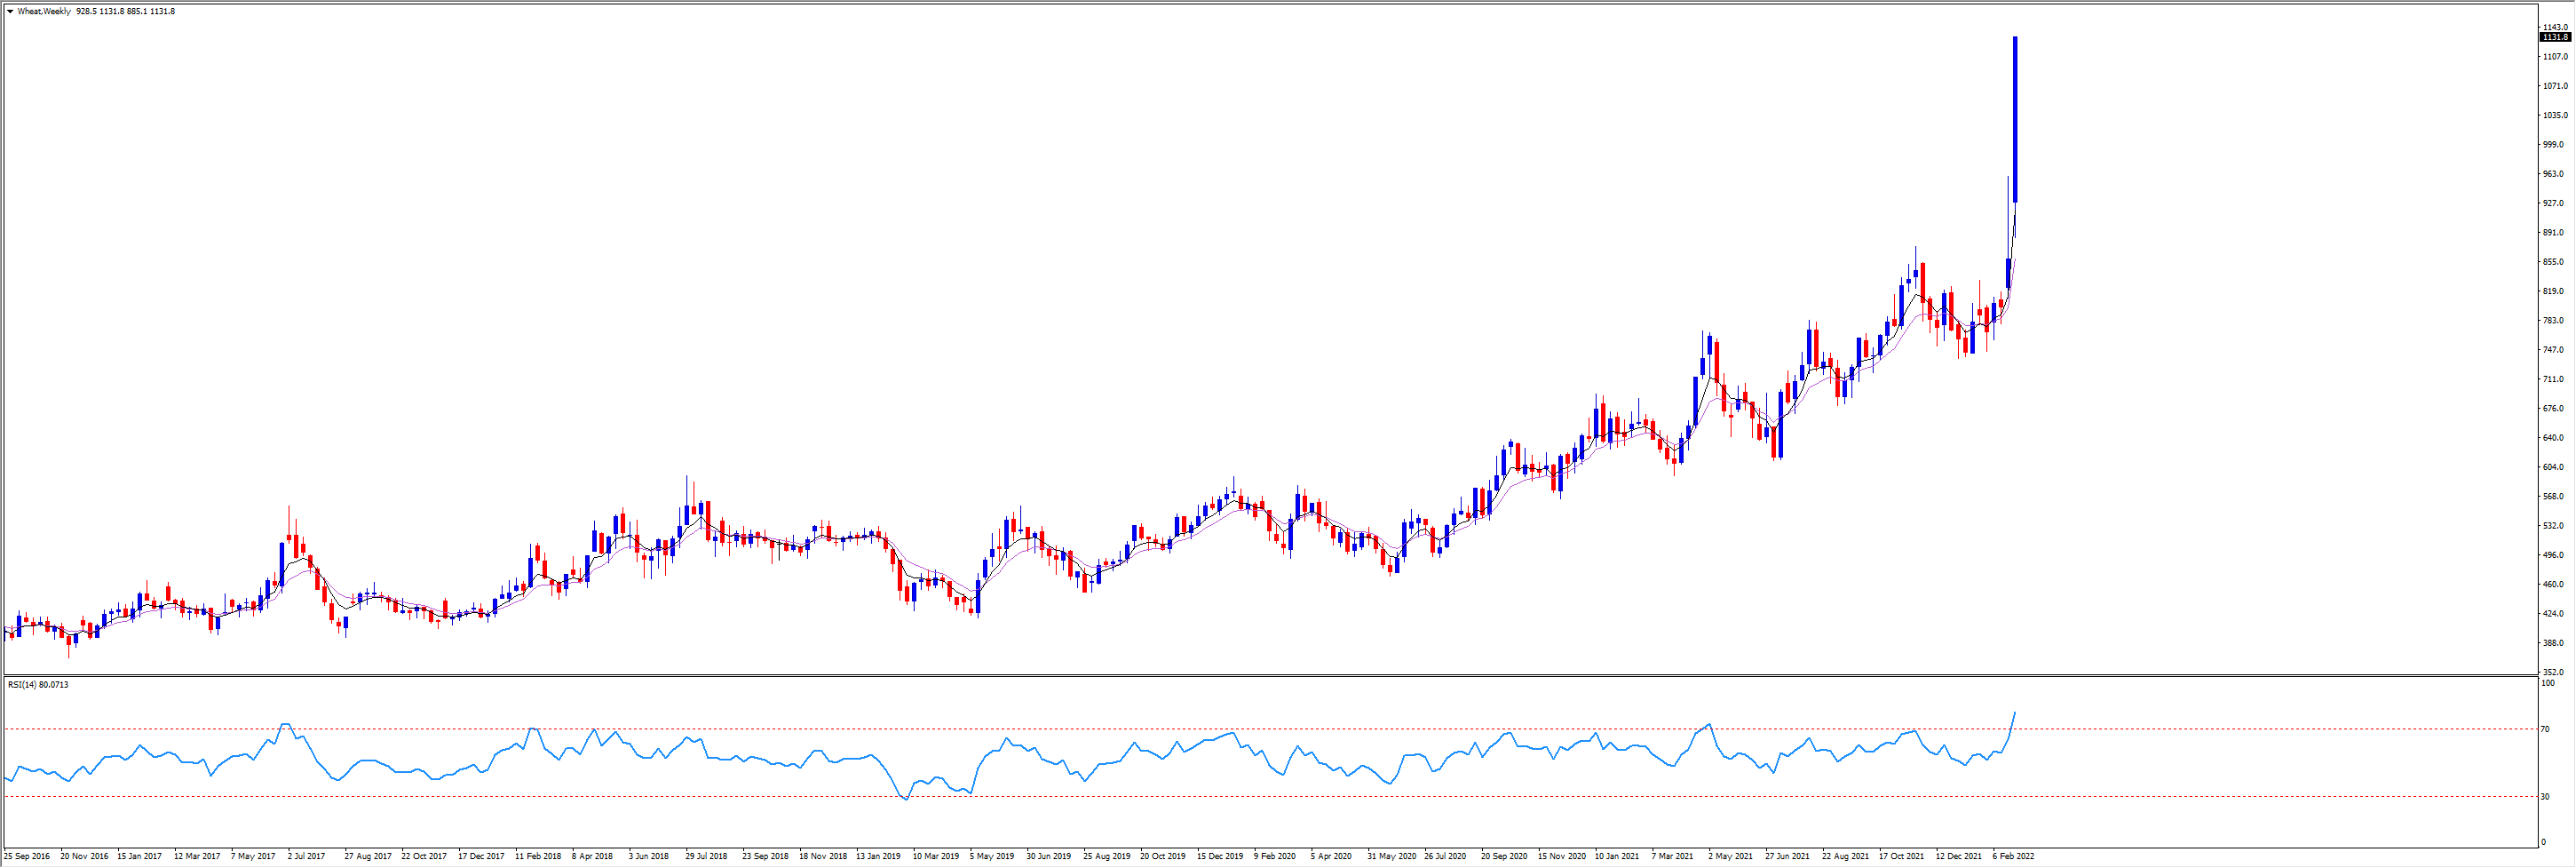
Task: Click the Wheat,Weekly chart title
Action: 44,12
